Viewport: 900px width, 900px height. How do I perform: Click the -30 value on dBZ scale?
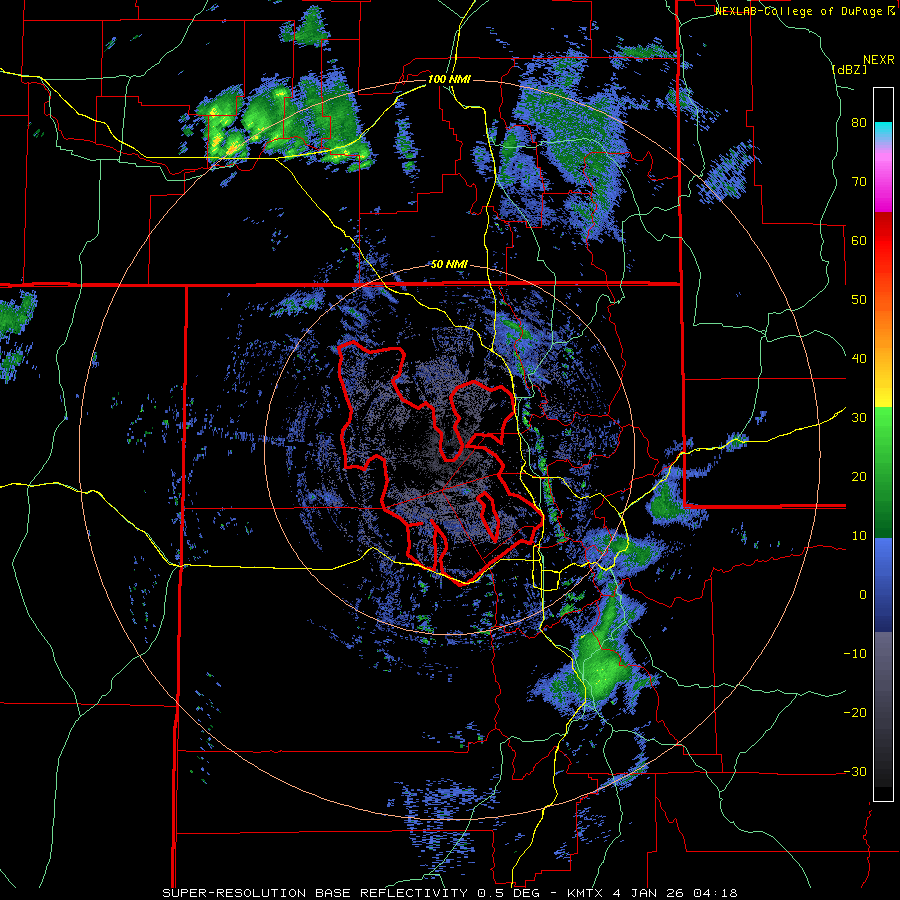pyautogui.click(x=855, y=771)
